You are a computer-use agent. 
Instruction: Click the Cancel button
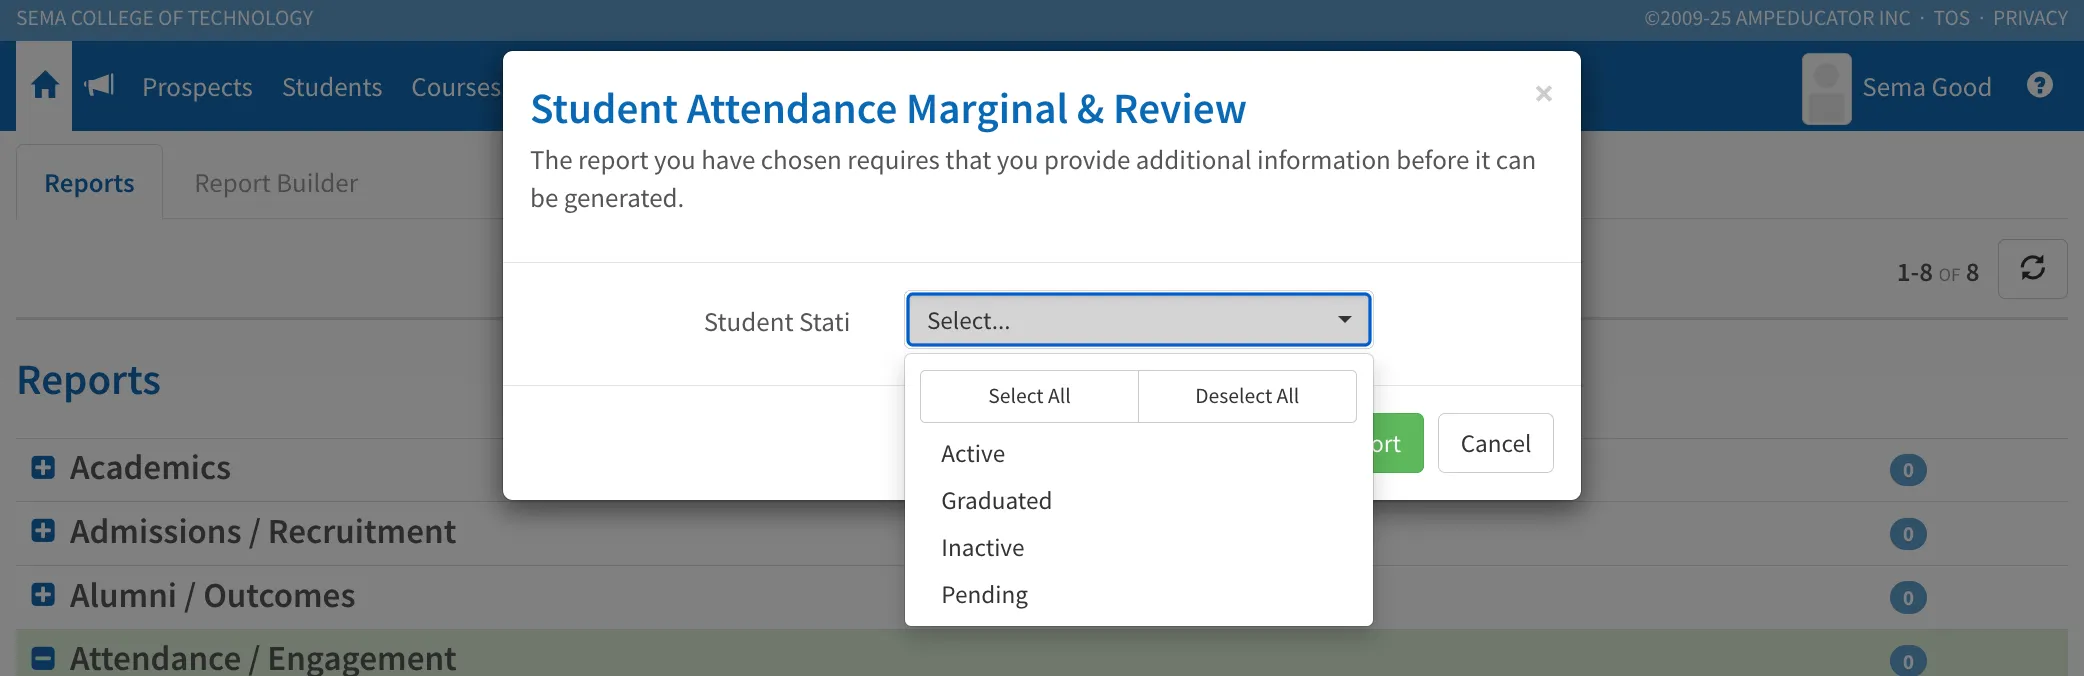tap(1495, 443)
